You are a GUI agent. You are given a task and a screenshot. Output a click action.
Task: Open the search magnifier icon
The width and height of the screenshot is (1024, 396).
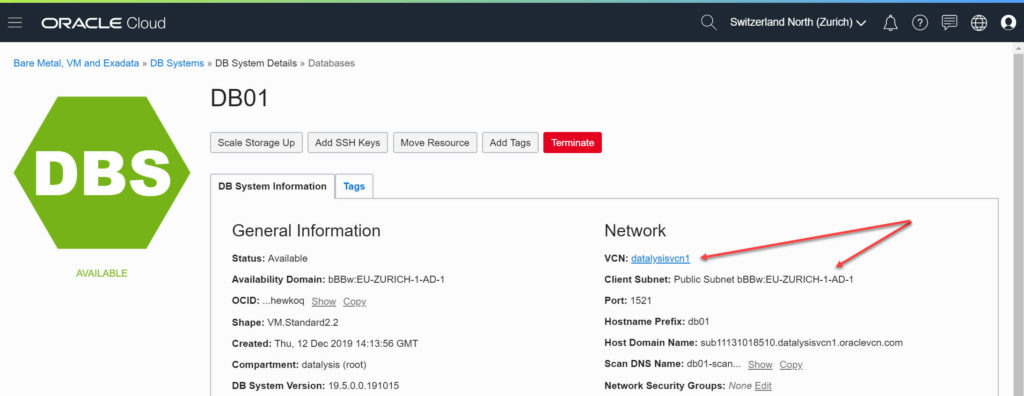(708, 23)
